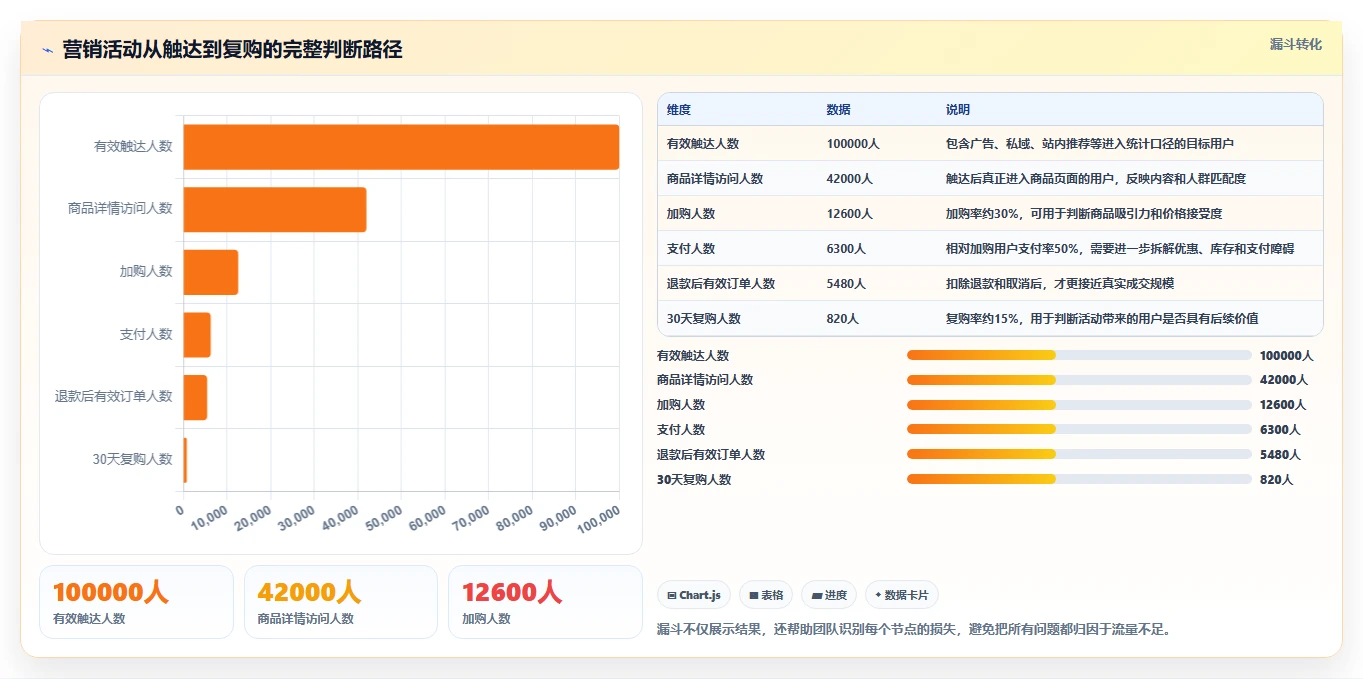Click progress list value 820人
The height and width of the screenshot is (679, 1363).
[x=1276, y=479]
